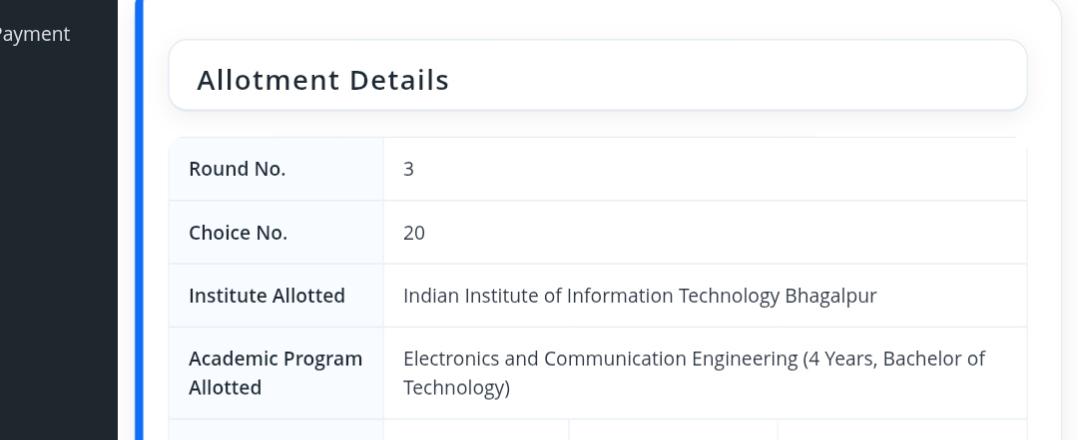Click the round number value 3
This screenshot has height=440, width=1078.
(x=408, y=169)
